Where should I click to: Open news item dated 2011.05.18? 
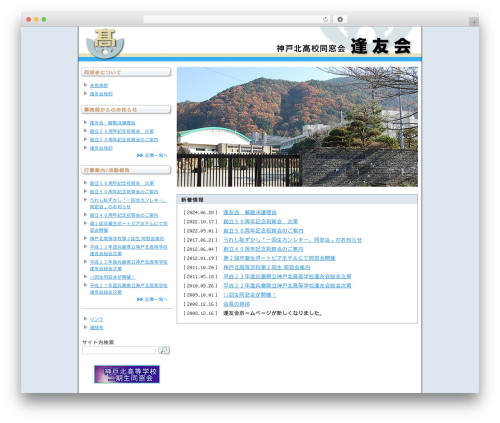click(x=287, y=276)
